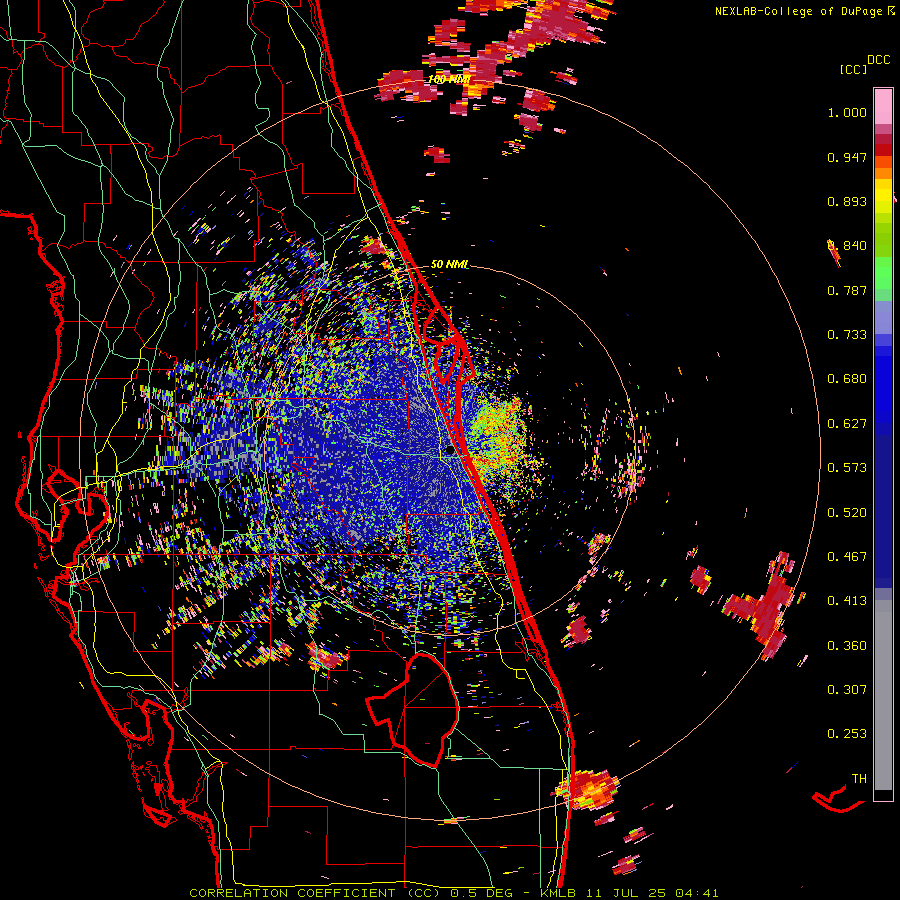Select the 1.000 legend value
Viewport: 900px width, 900px height.
point(847,112)
